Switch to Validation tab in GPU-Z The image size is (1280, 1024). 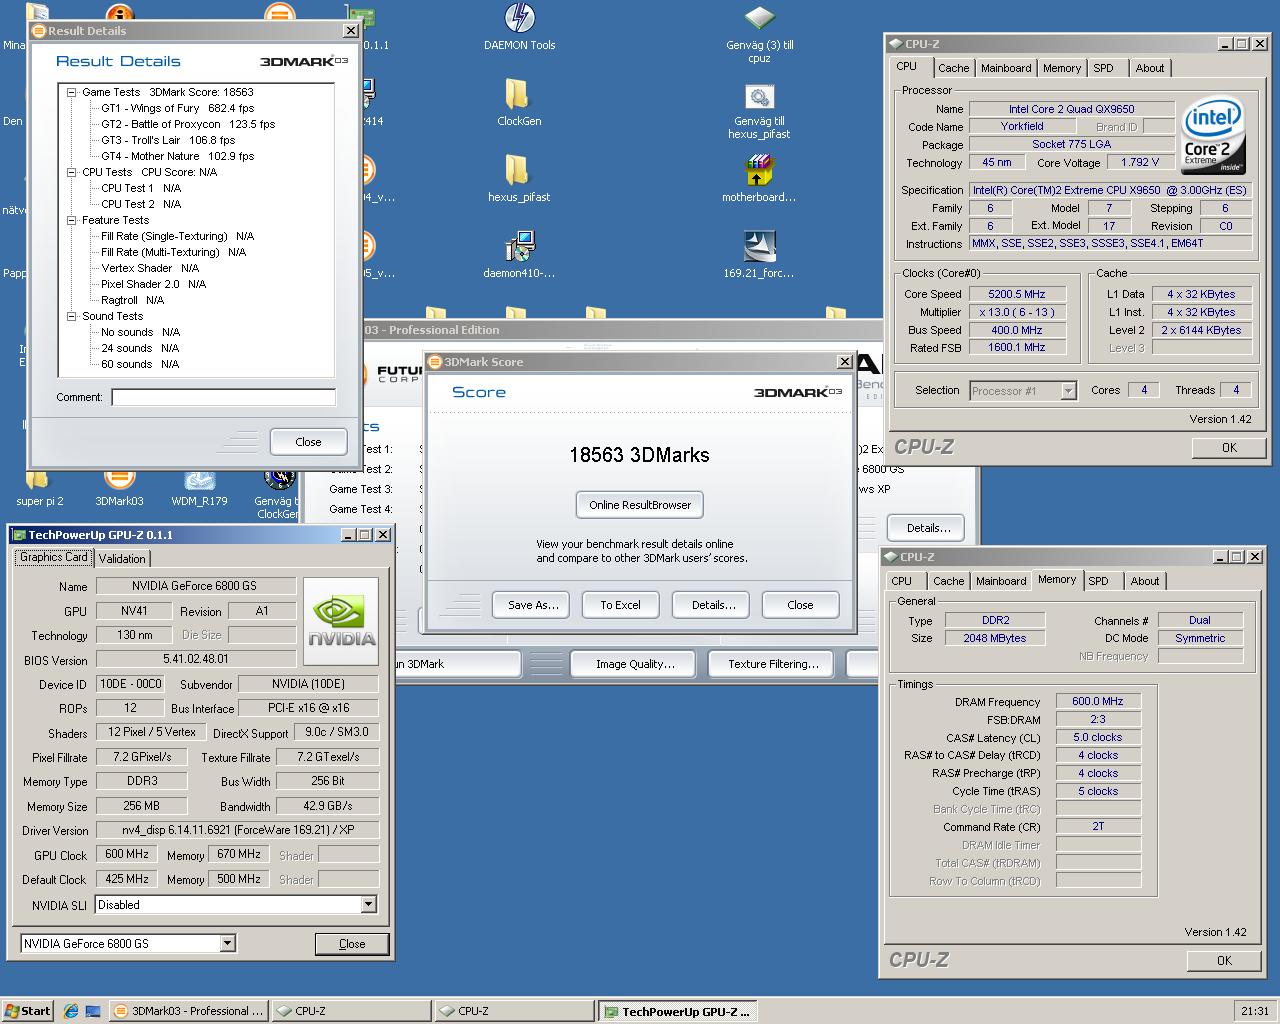(x=122, y=559)
